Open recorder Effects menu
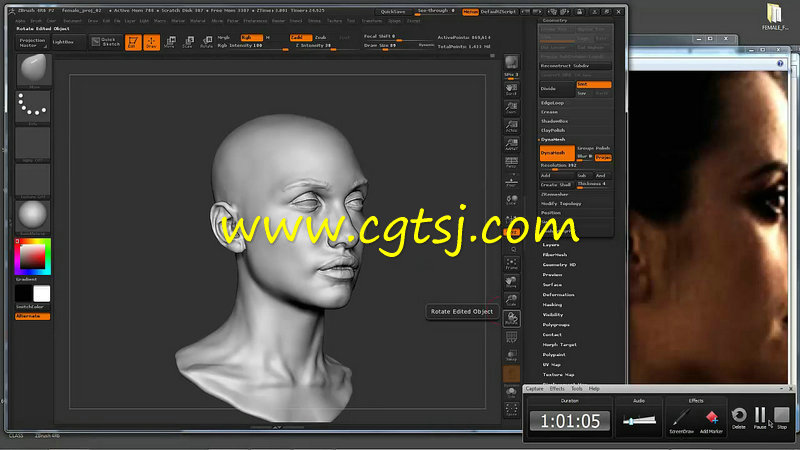 pos(557,389)
